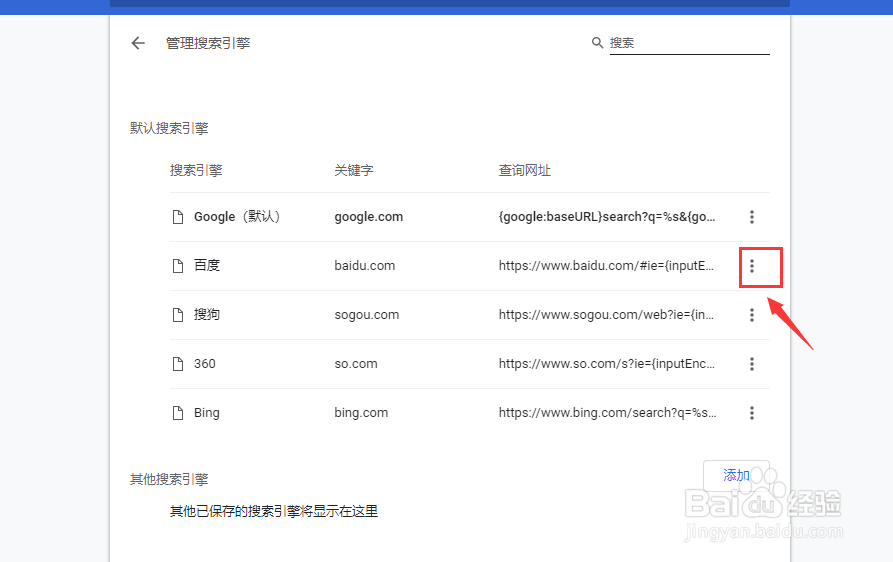Select the 360 engine name
893x562 pixels.
pos(204,364)
